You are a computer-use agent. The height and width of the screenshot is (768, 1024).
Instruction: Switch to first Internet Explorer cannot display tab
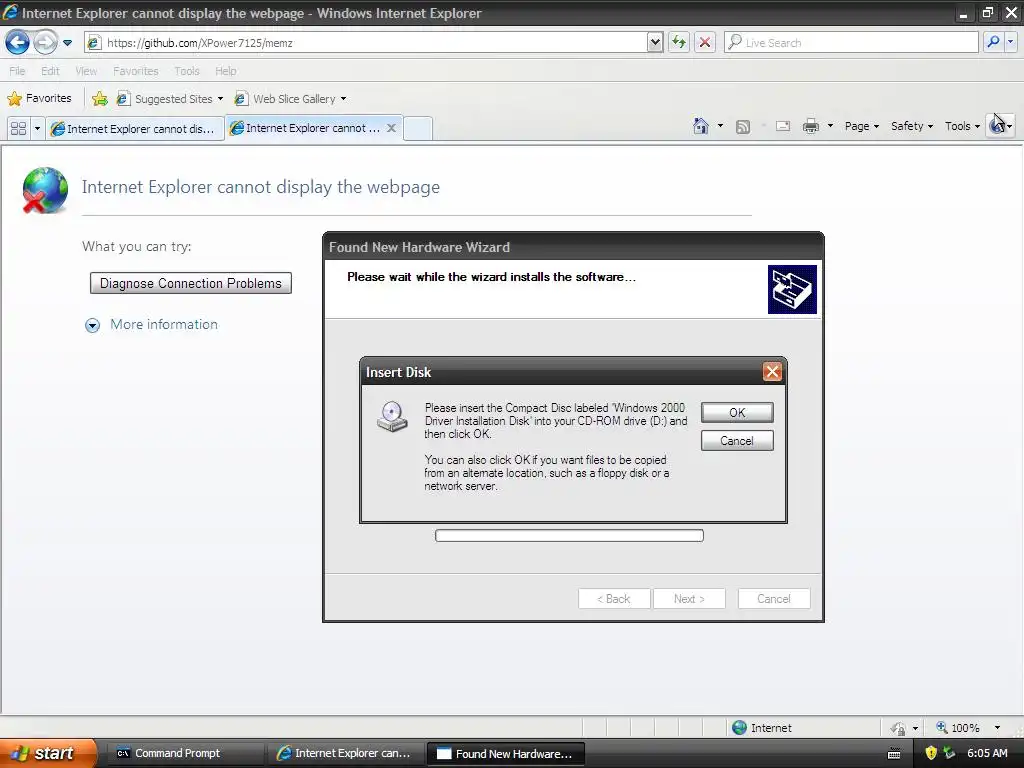(134, 129)
